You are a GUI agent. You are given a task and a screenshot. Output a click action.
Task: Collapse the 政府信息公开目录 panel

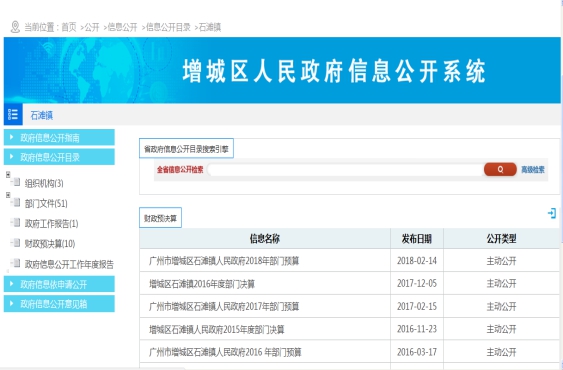[59, 157]
